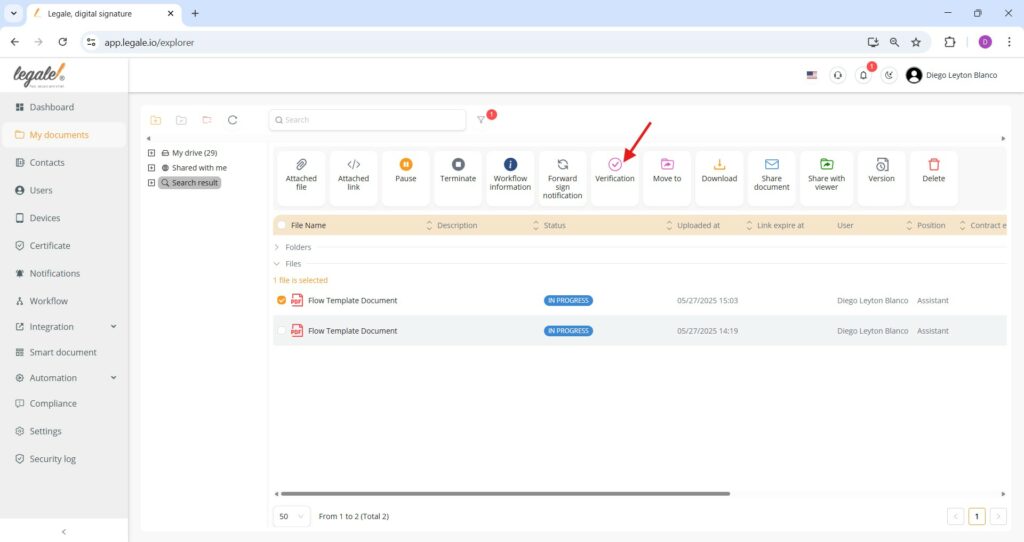Screen dimensions: 1024x542
Task: Expand the Shared with me node
Action: tap(152, 168)
